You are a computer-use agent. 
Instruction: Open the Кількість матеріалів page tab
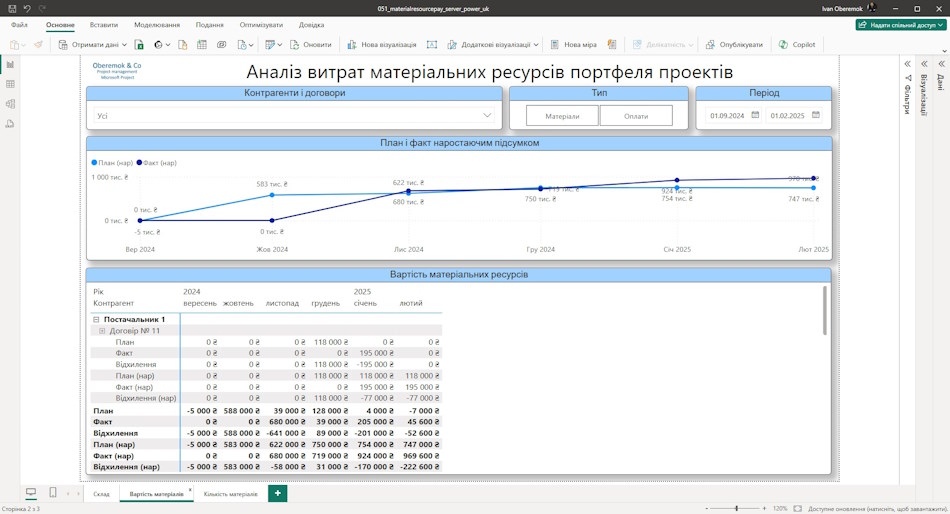pos(231,494)
